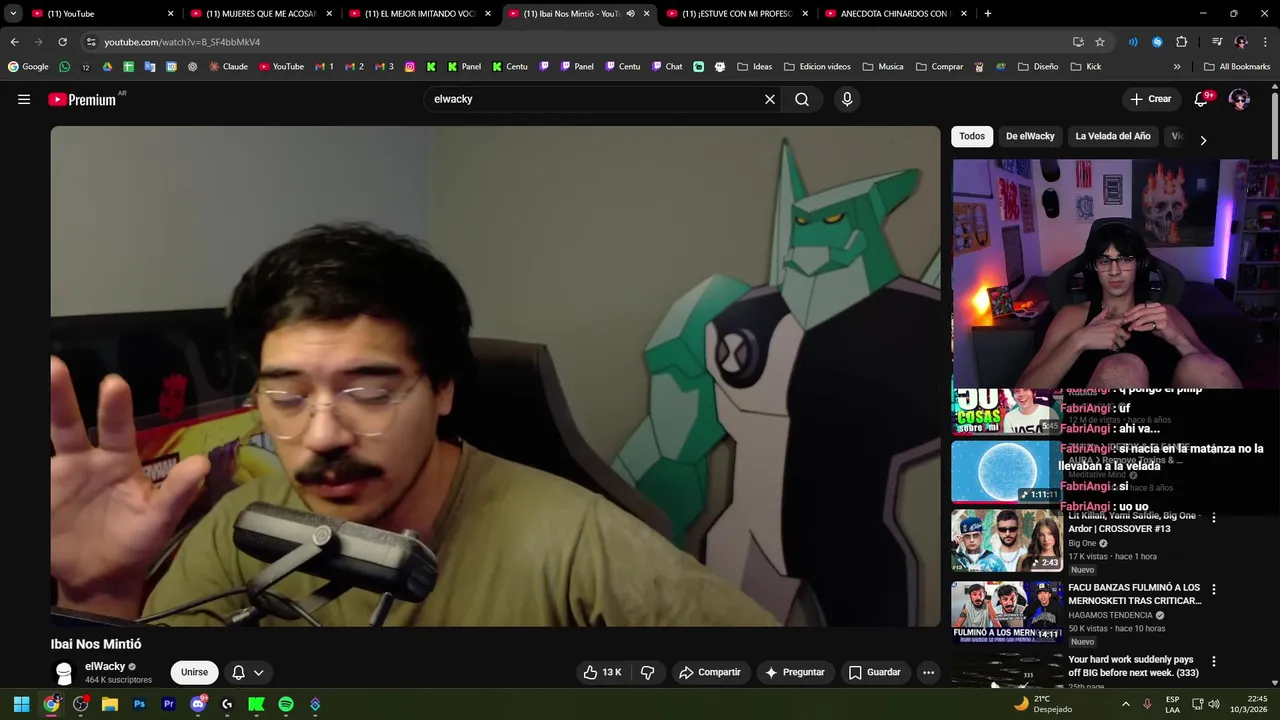Go to YouTube Premium home logo
The image size is (1280, 720).
click(82, 99)
